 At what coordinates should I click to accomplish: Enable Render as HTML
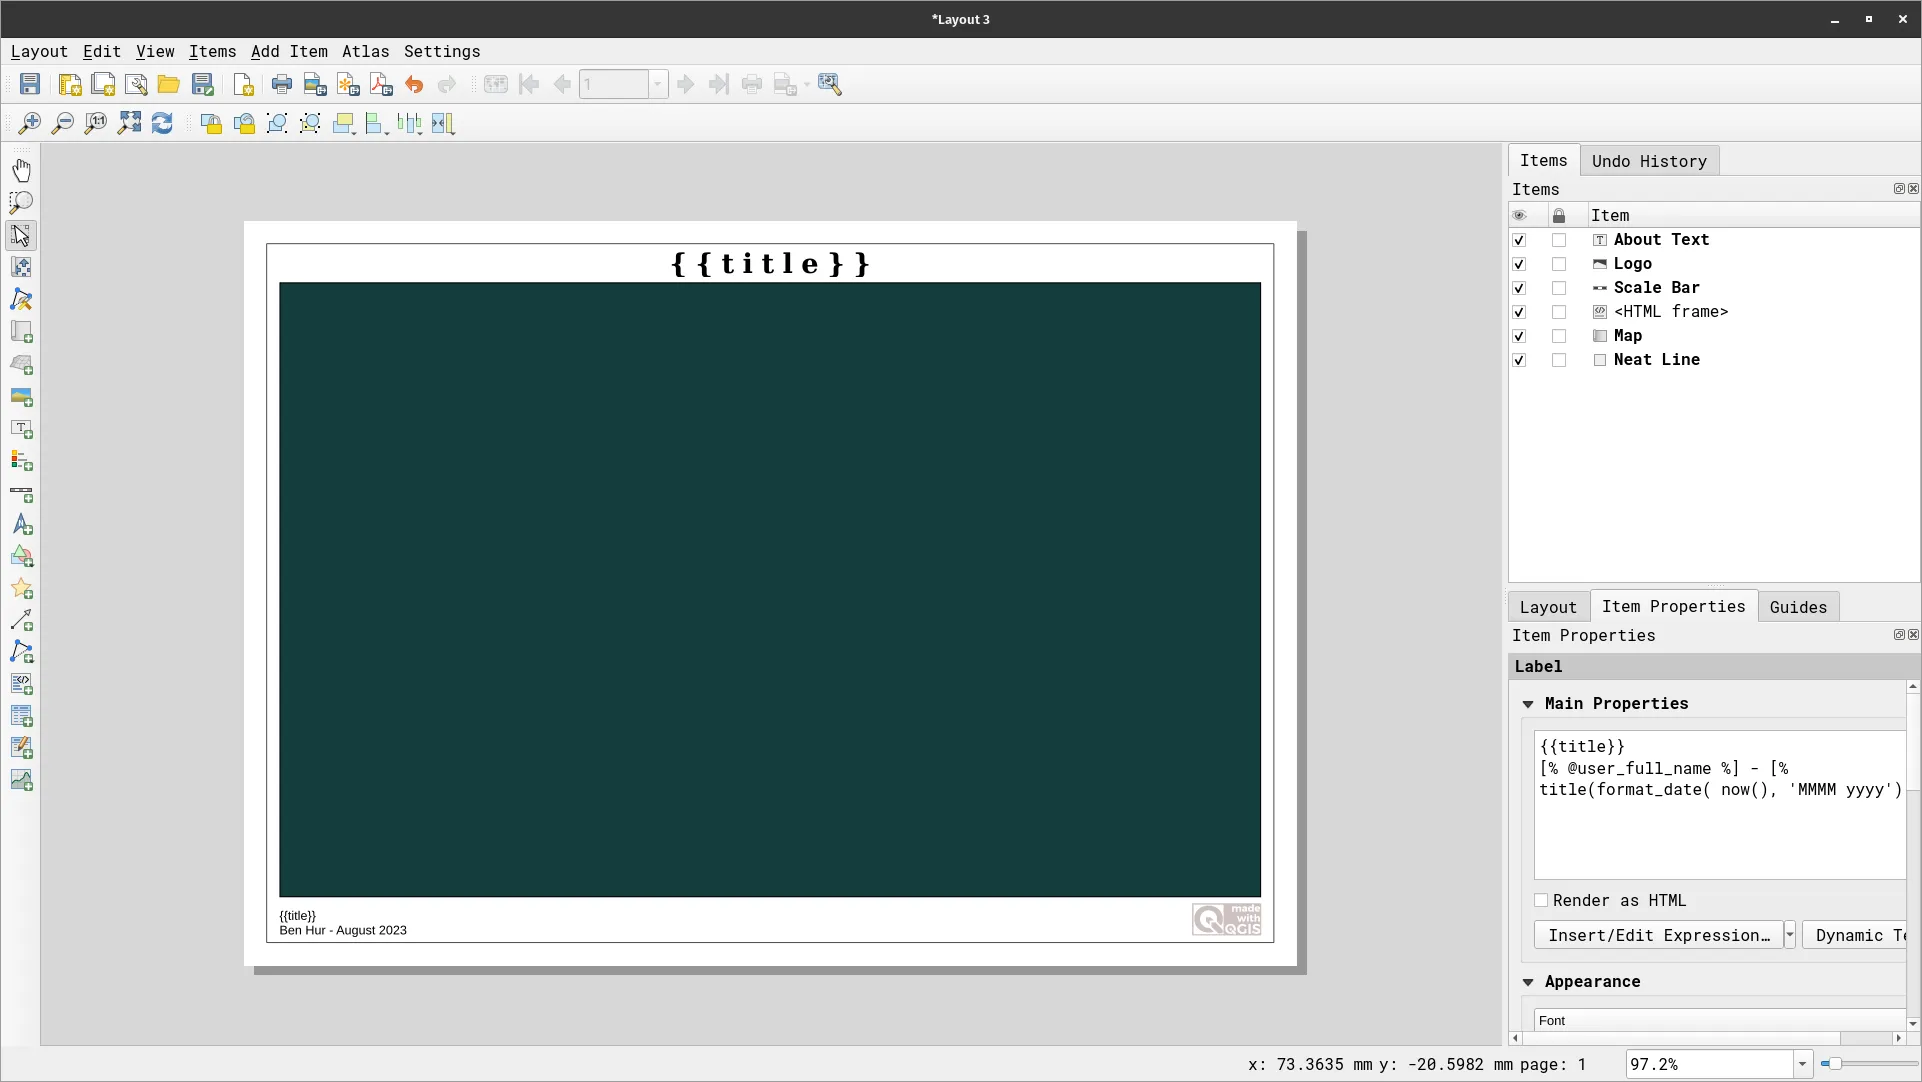[1541, 900]
